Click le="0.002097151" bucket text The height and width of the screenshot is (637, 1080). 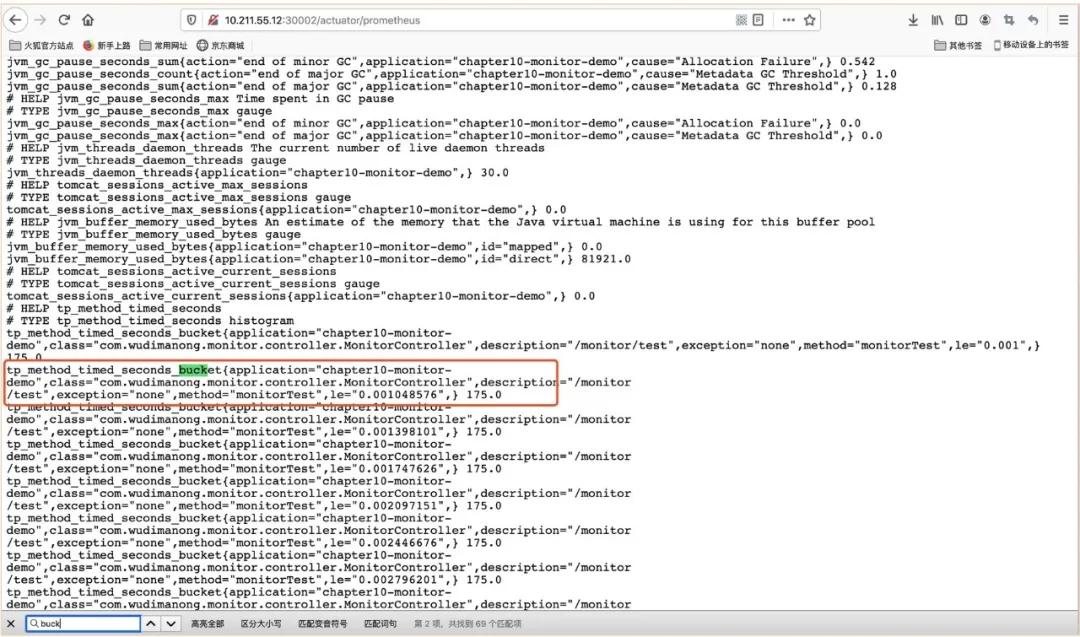pyautogui.click(x=388, y=506)
